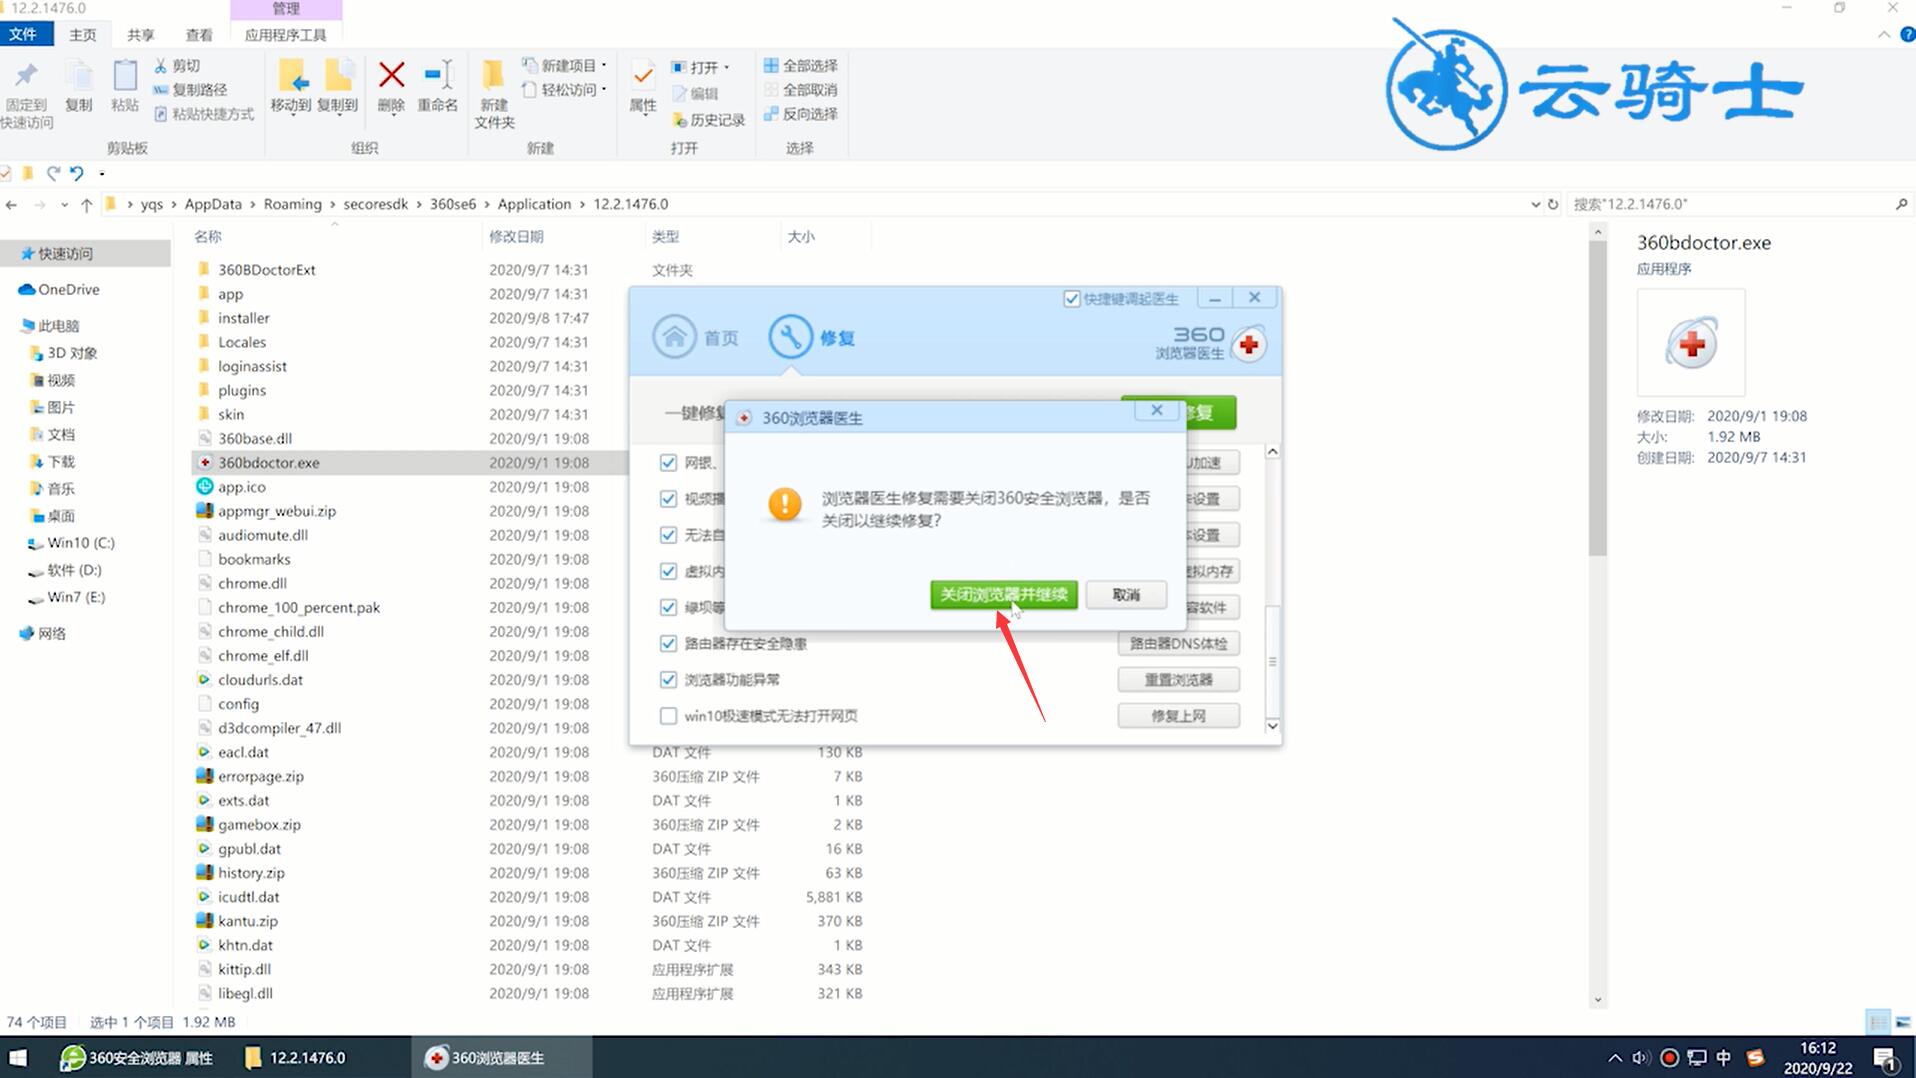Click the Rename (重命名) icon
Screen dimensions: 1916x1078
tap(438, 75)
